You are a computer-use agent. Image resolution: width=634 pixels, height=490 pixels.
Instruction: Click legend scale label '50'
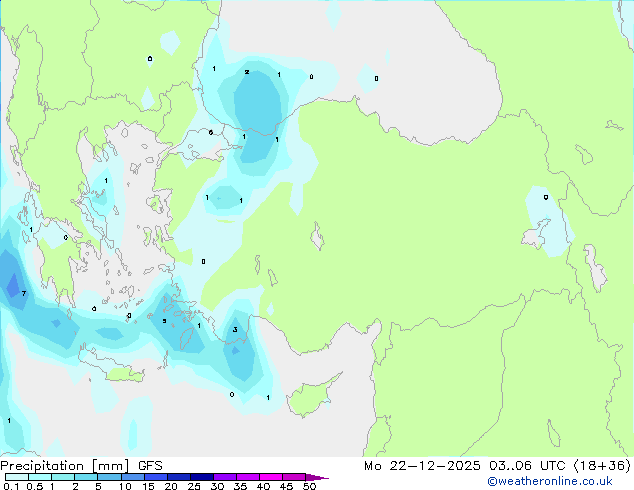pyautogui.click(x=309, y=486)
